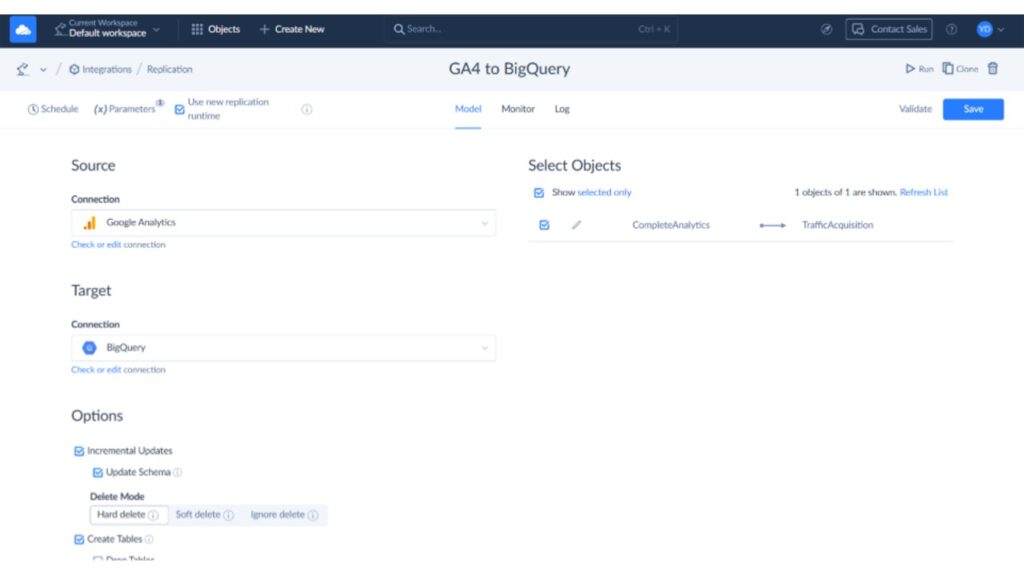The height and width of the screenshot is (576, 1024).
Task: Click the TrafficAcquisition target name
Action: click(x=837, y=225)
